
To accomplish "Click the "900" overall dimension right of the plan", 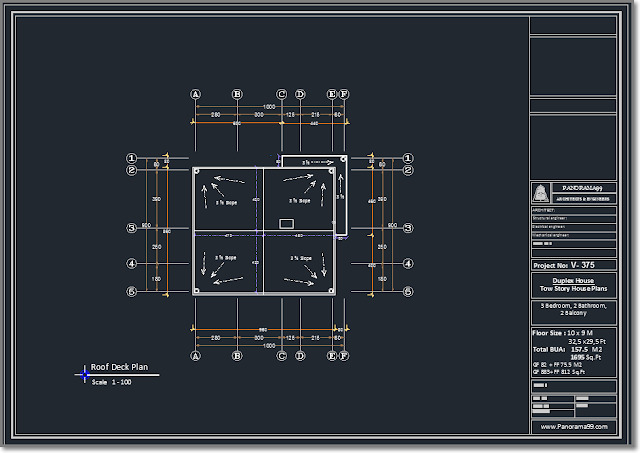I will click(392, 225).
